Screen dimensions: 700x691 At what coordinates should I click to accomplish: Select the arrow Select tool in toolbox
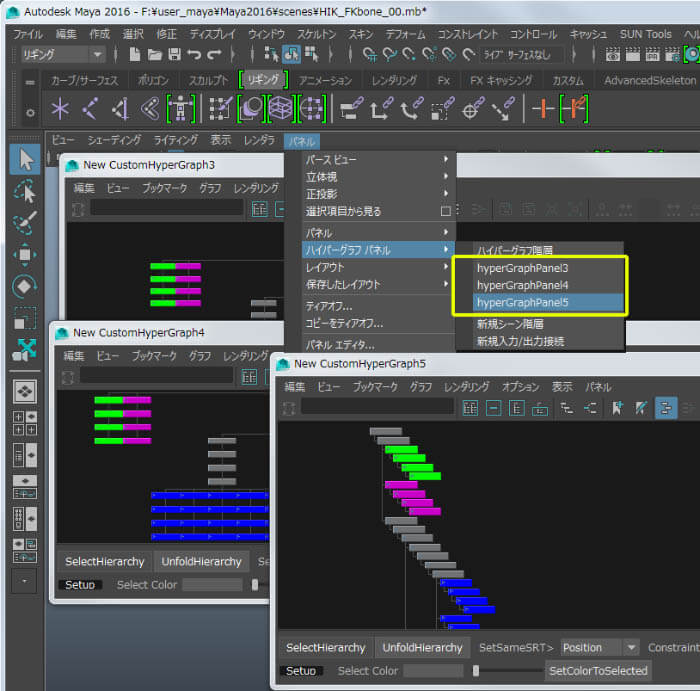click(x=25, y=159)
